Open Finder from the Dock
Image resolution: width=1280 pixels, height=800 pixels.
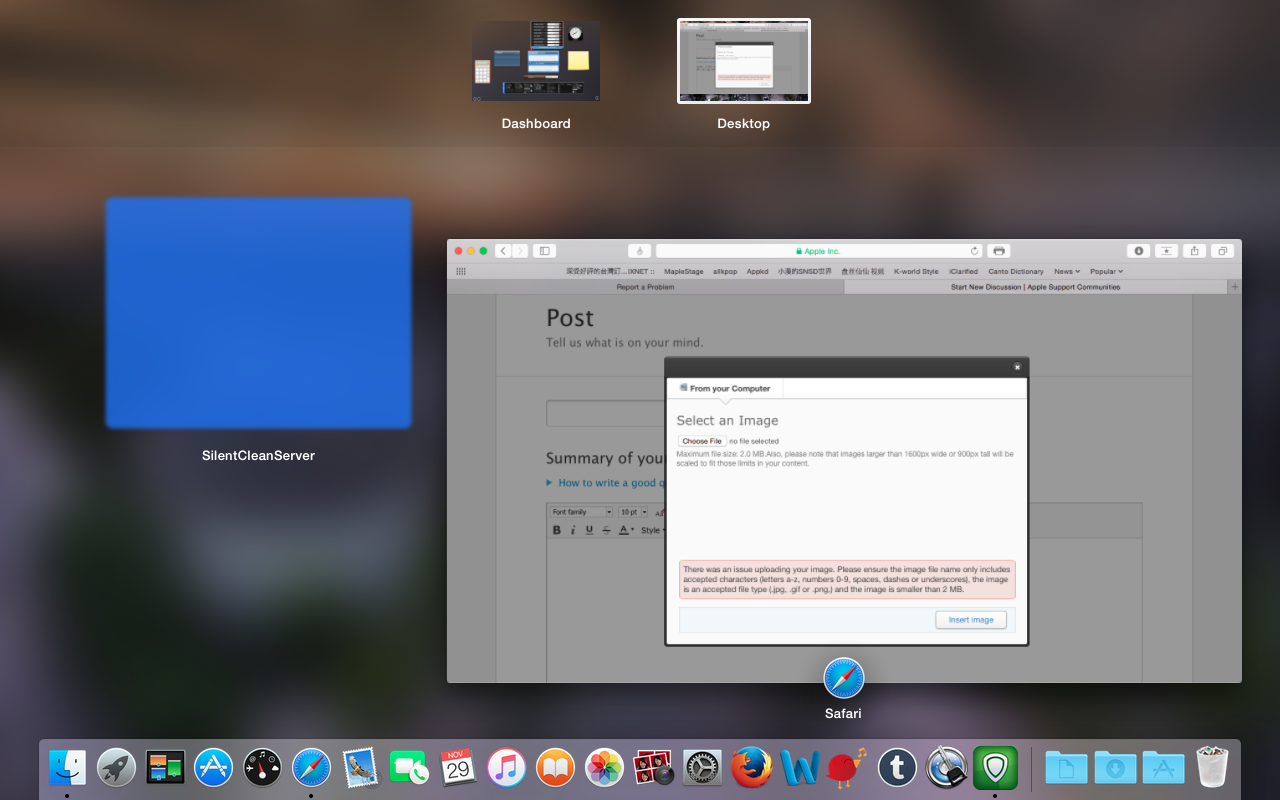[x=67, y=768]
